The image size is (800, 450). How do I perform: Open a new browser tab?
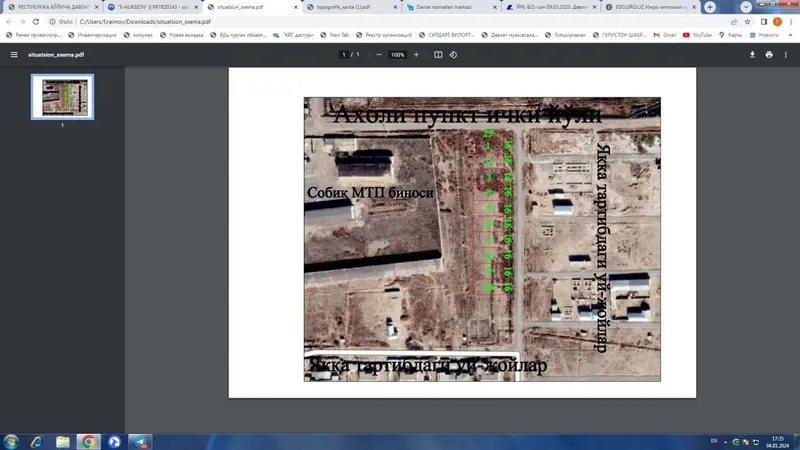tap(710, 7)
